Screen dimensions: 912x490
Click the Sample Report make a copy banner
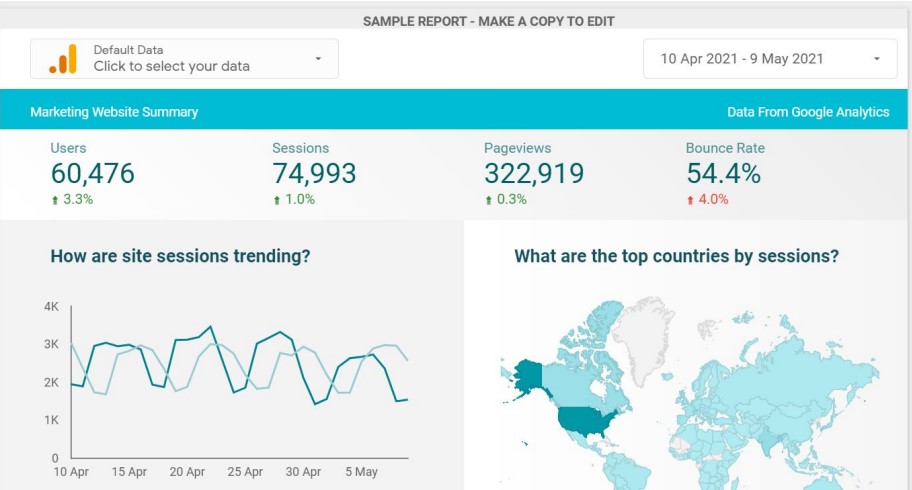(x=488, y=21)
